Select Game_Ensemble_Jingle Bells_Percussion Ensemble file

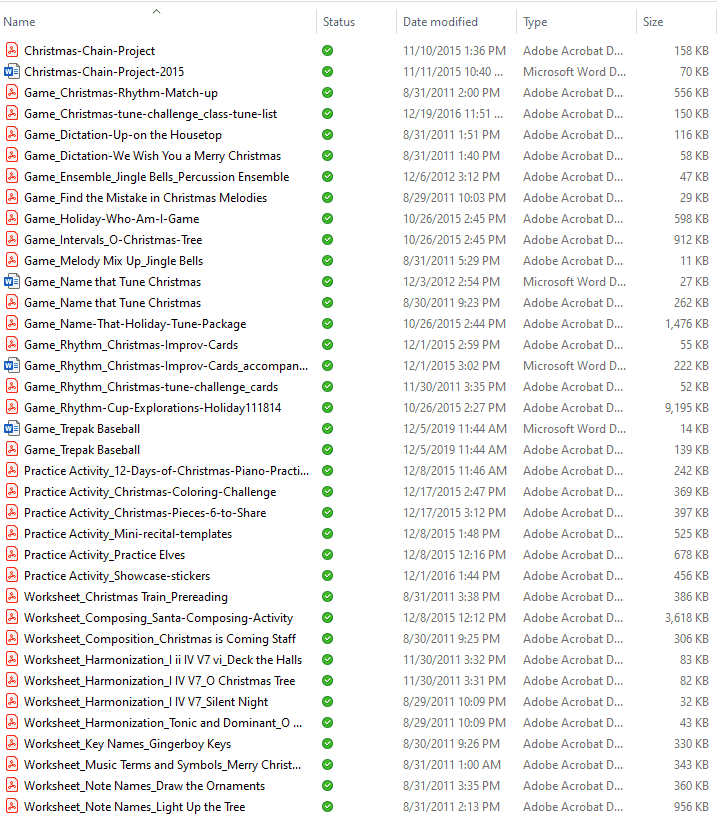pos(157,177)
